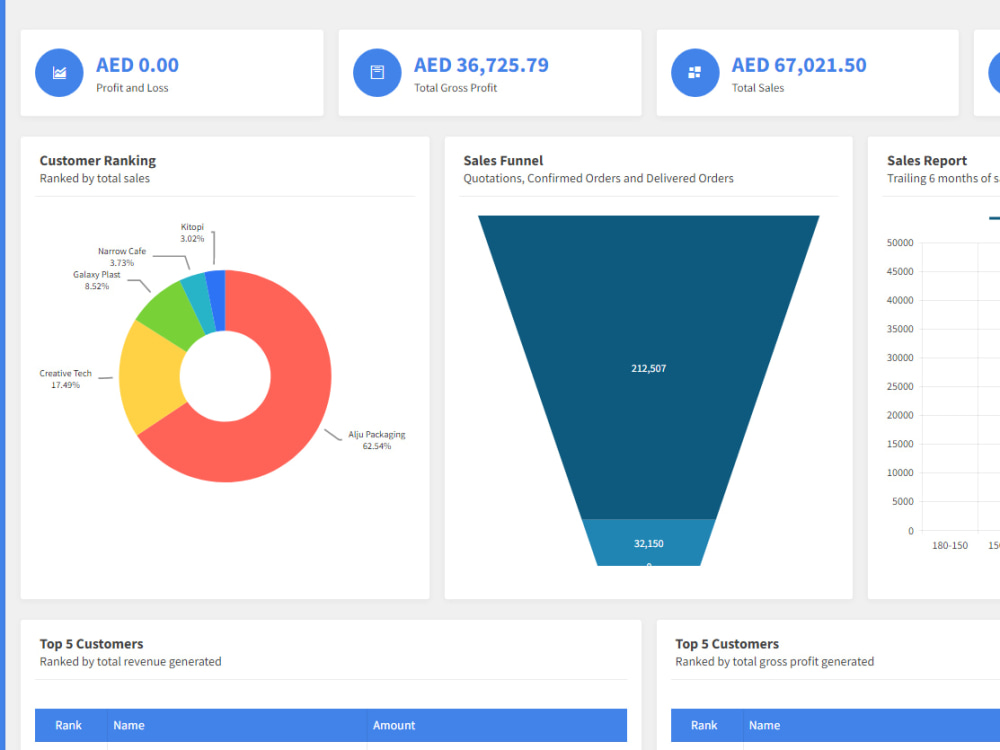Click the Sales Report panel title
Screen dimensions: 1000x750
(x=927, y=161)
